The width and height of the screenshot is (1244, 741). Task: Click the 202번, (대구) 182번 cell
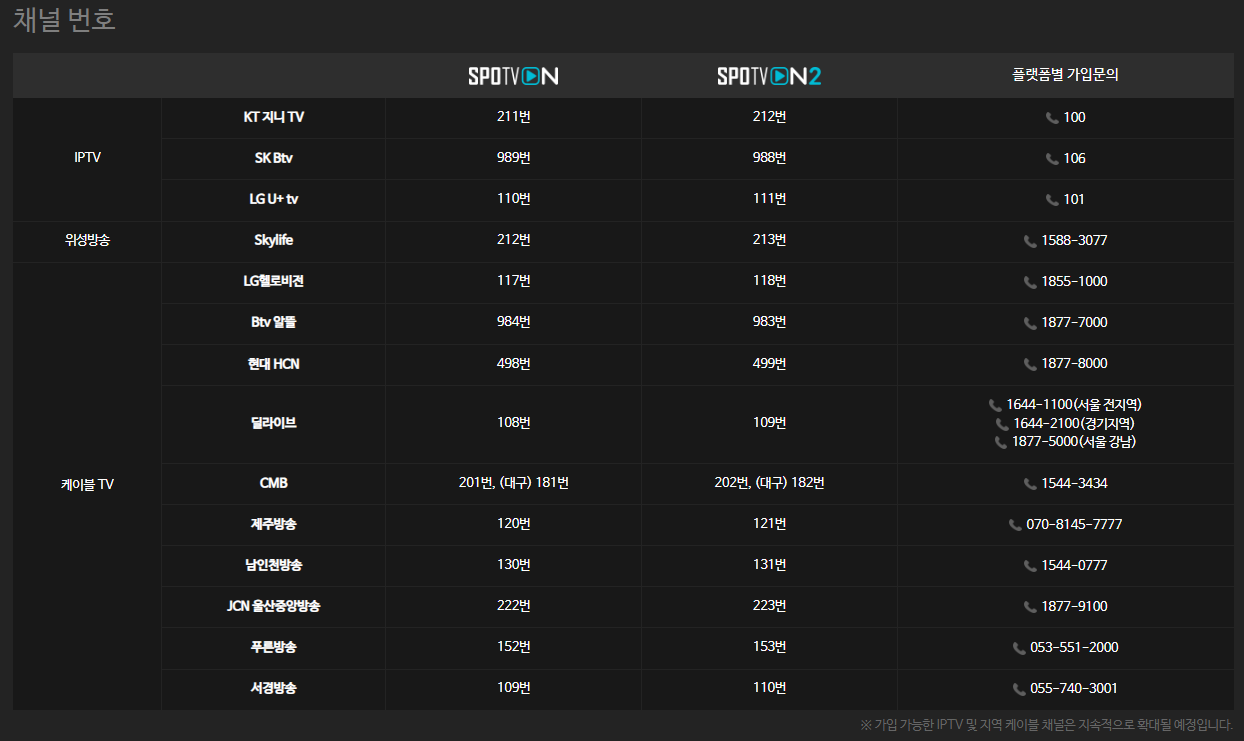(x=770, y=483)
